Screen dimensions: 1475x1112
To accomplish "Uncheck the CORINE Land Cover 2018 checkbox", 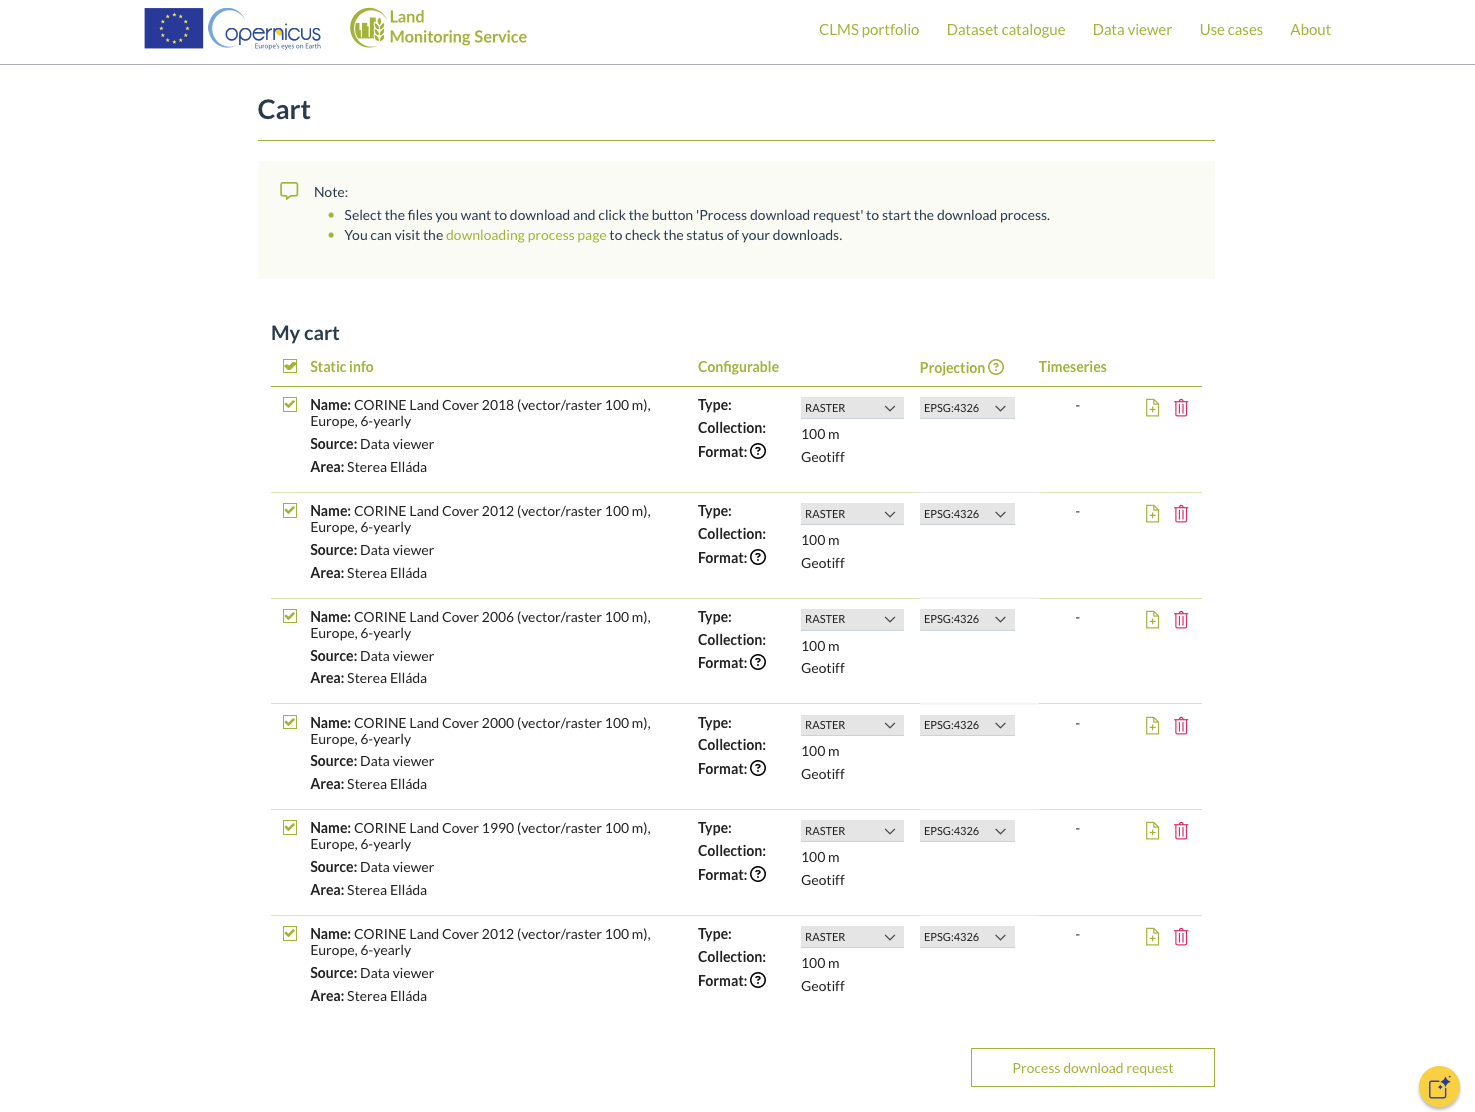I will [290, 405].
